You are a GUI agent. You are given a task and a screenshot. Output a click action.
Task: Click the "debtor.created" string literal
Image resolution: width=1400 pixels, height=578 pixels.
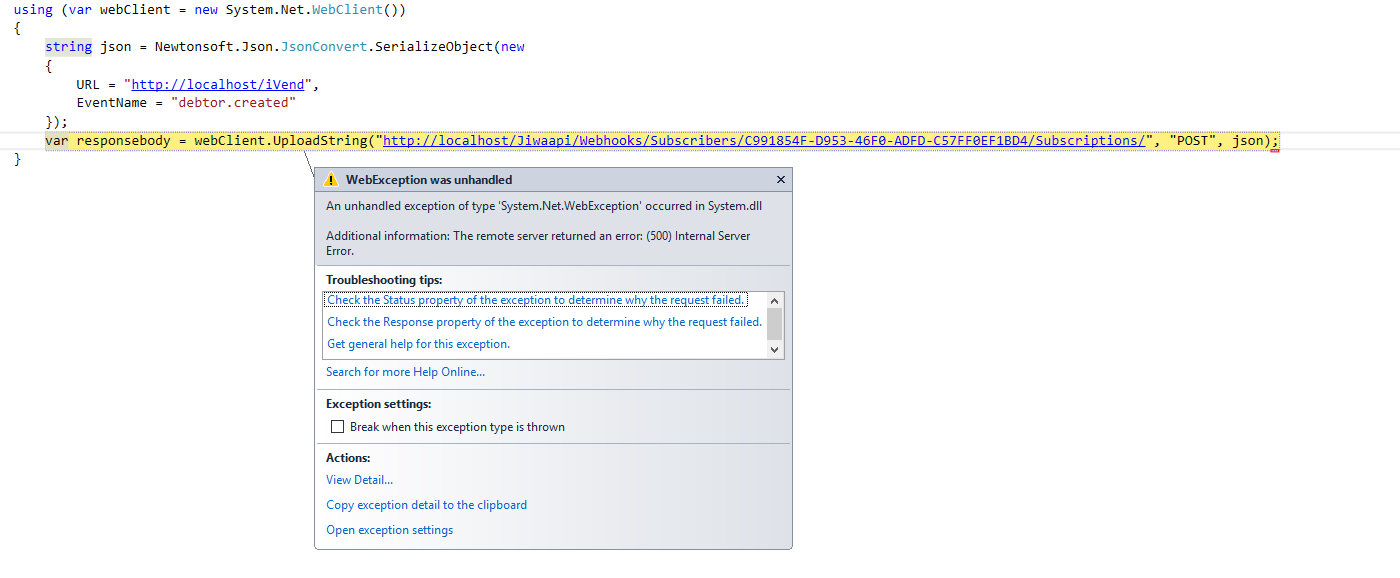click(x=233, y=103)
